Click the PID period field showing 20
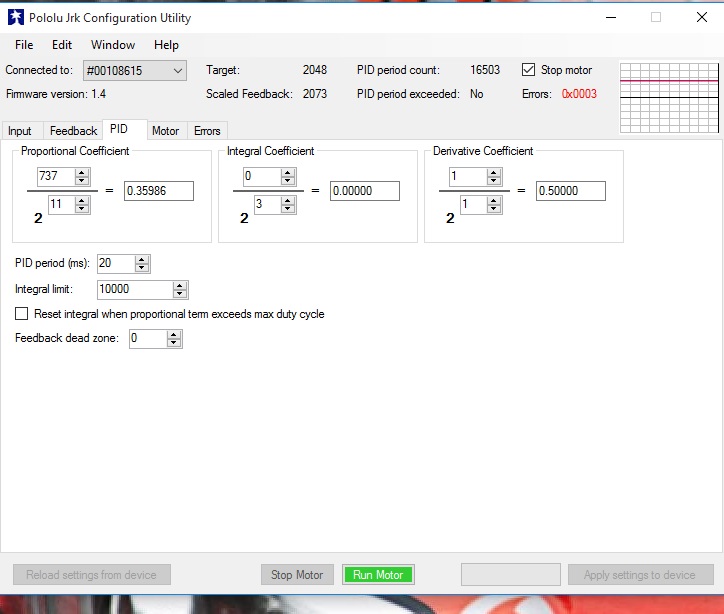Image resolution: width=724 pixels, height=614 pixels. click(x=116, y=263)
